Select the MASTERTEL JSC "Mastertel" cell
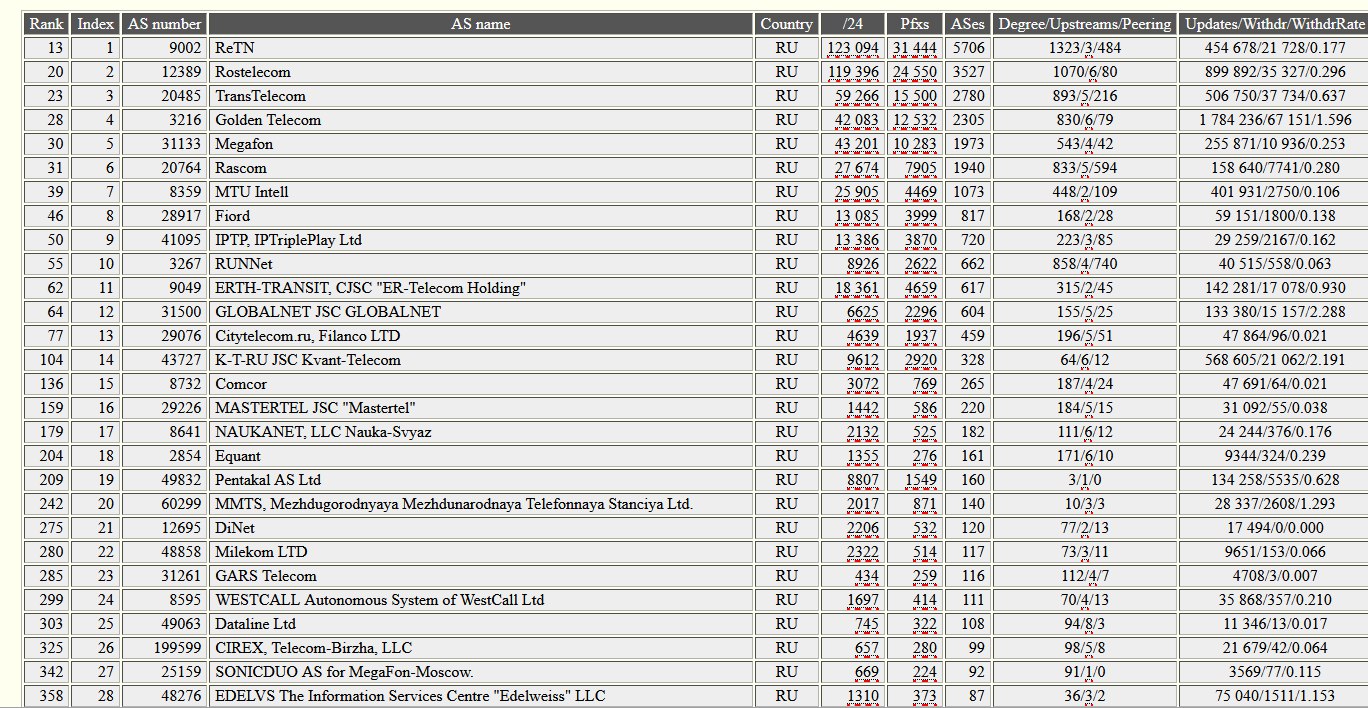1368x708 pixels. [481, 408]
